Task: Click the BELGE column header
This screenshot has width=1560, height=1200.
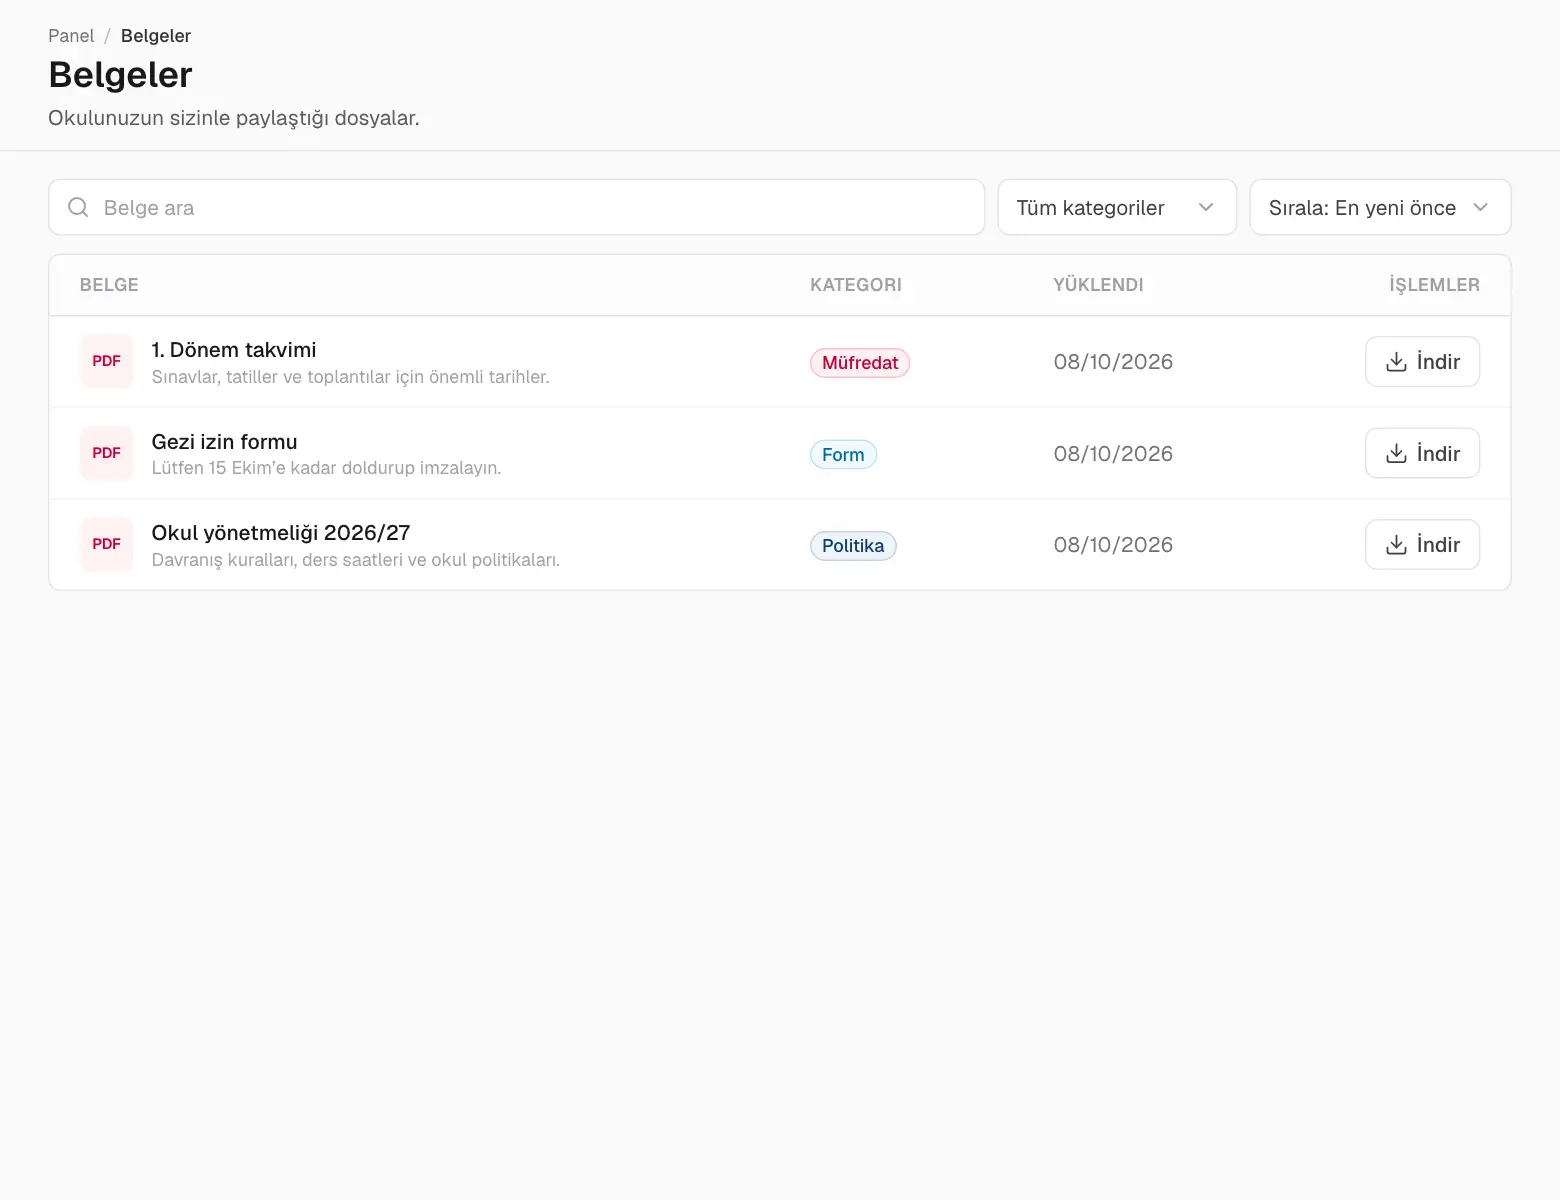Action: 109,285
